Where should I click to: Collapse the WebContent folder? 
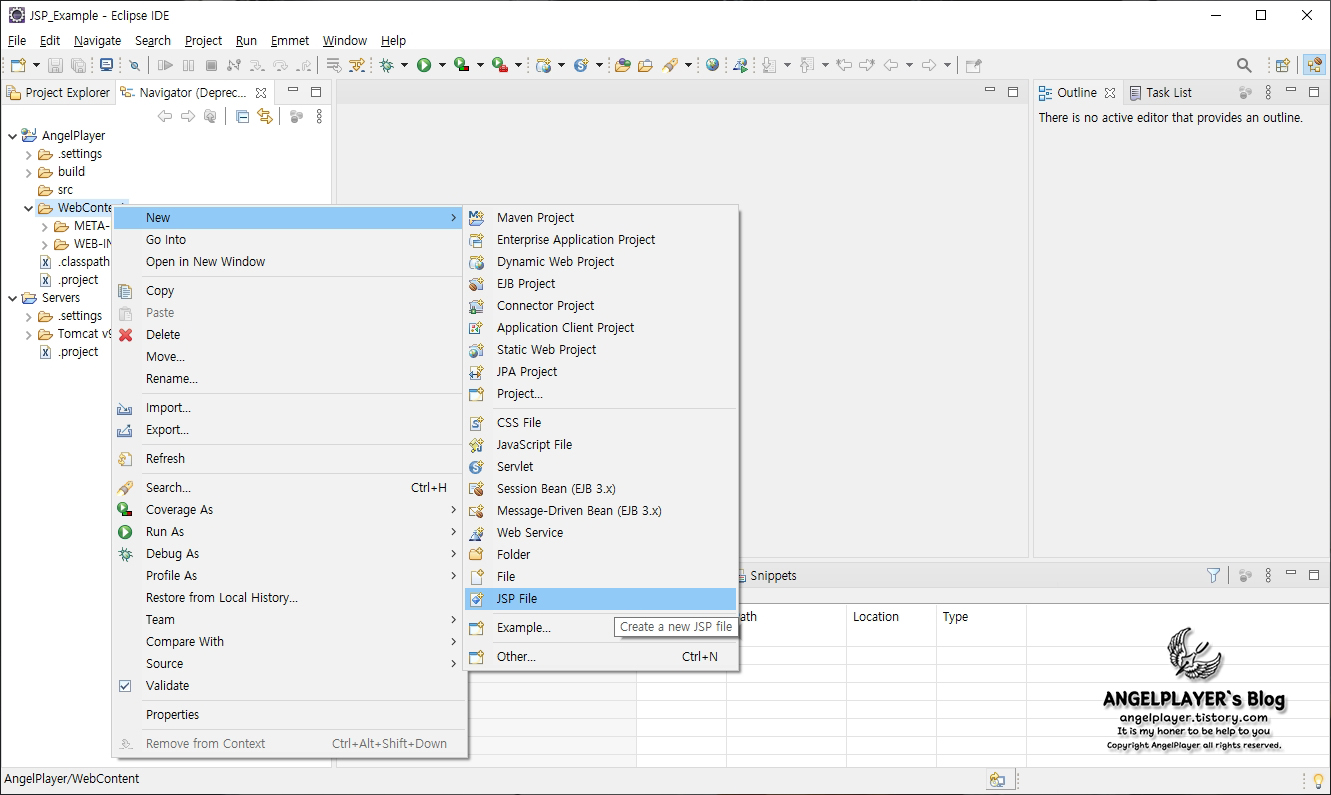tap(29, 209)
